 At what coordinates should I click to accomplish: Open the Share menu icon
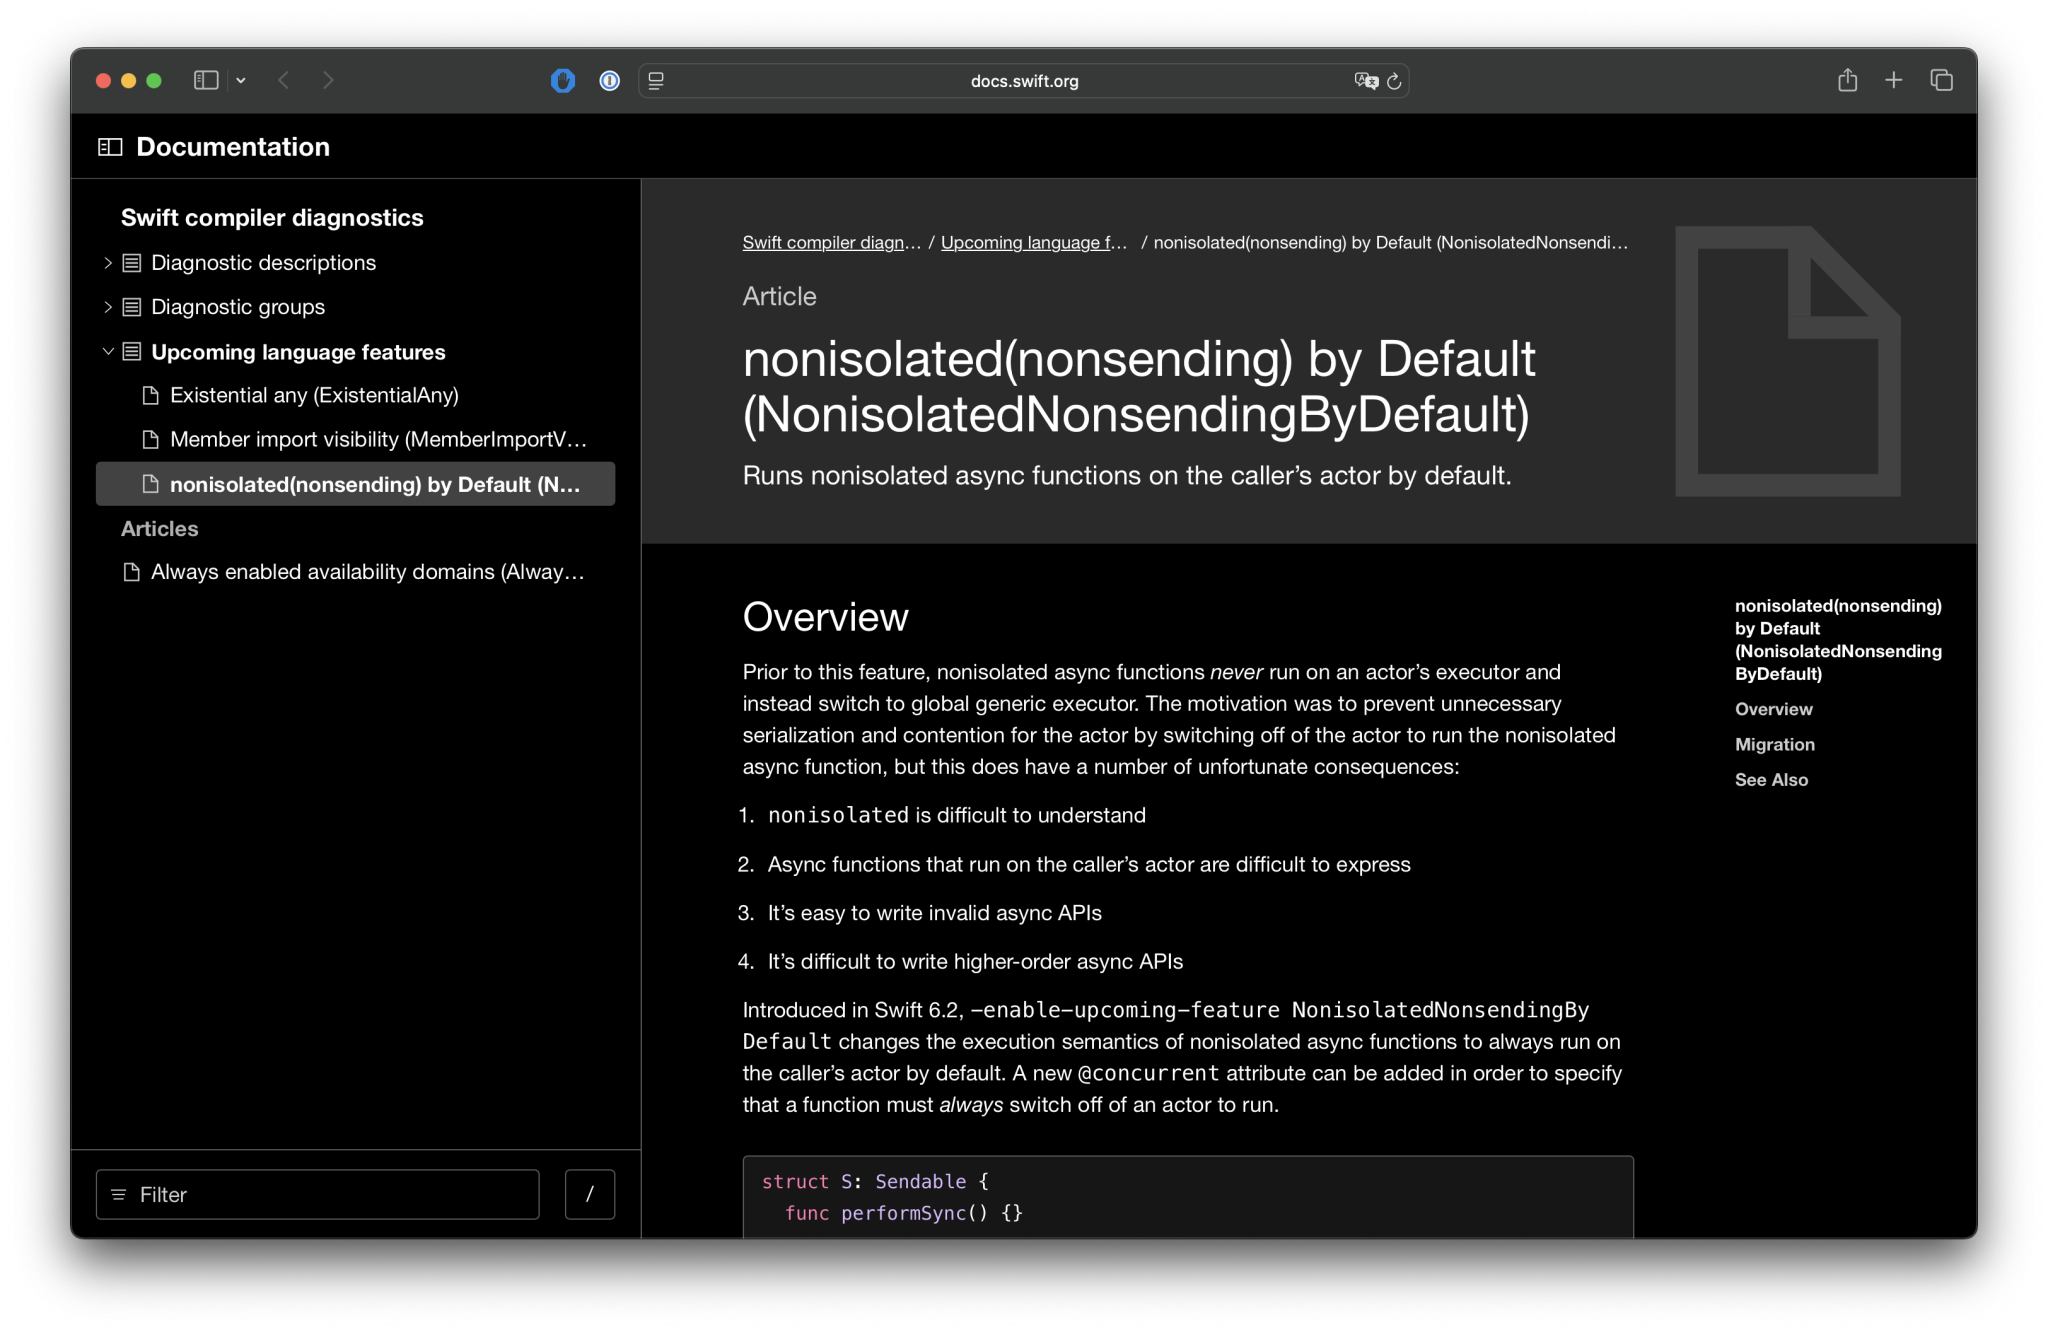click(x=1848, y=80)
